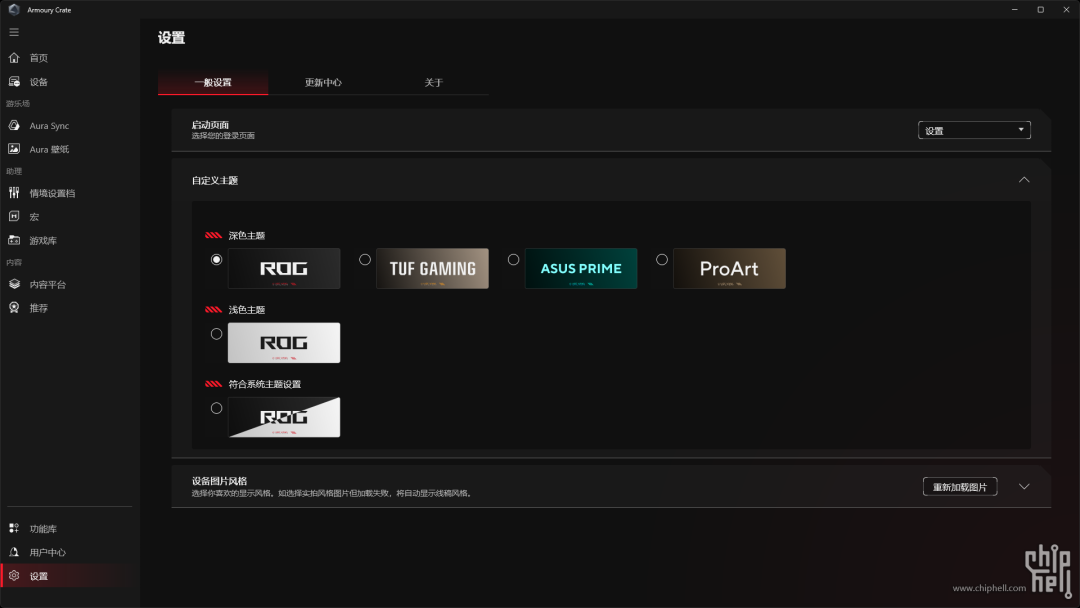This screenshot has width=1080, height=608.
Task: Select the dark ROG theme radio button
Action: [216, 260]
